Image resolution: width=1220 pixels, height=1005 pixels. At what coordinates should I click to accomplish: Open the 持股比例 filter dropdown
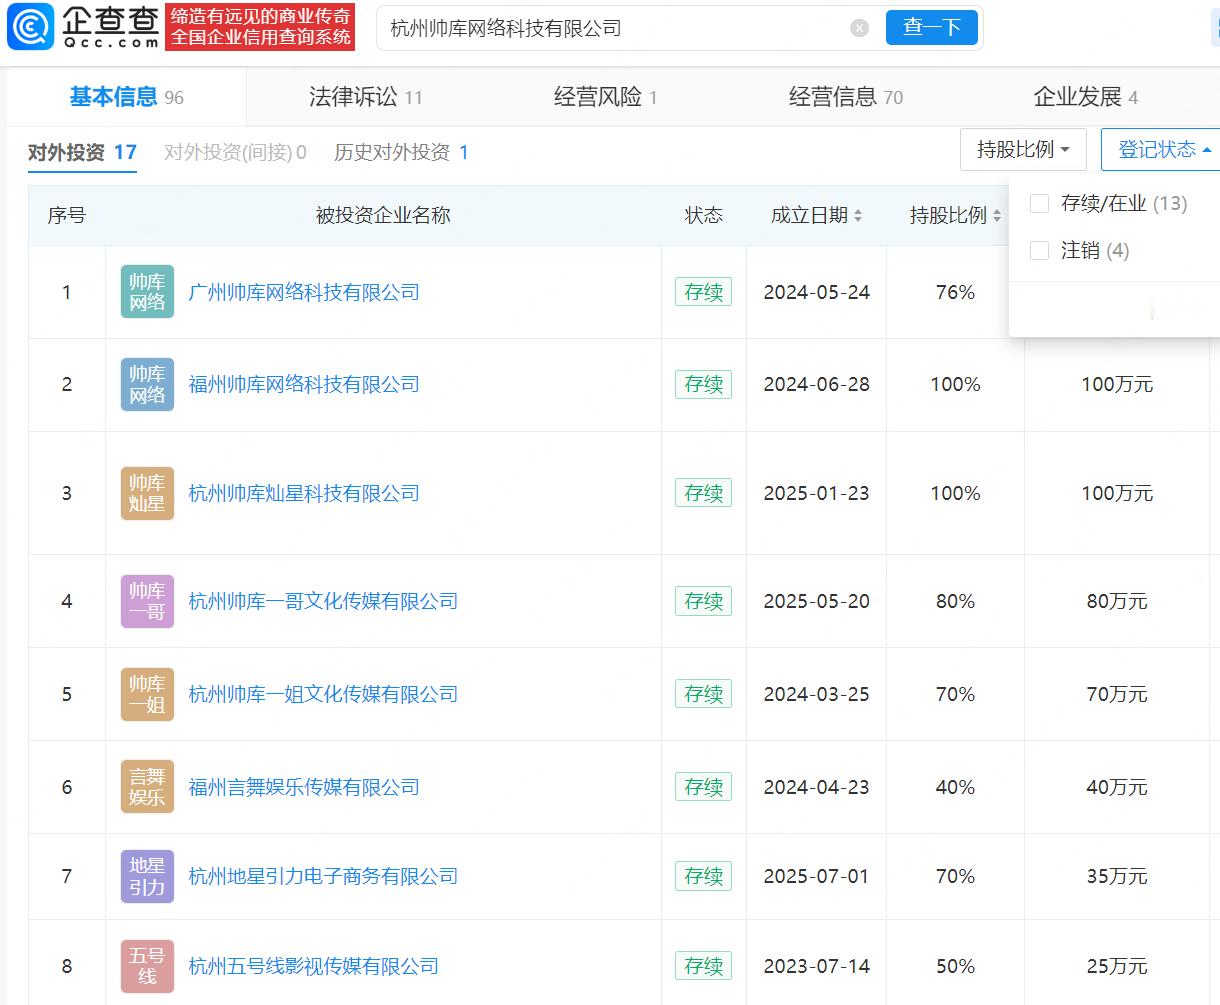point(1023,148)
